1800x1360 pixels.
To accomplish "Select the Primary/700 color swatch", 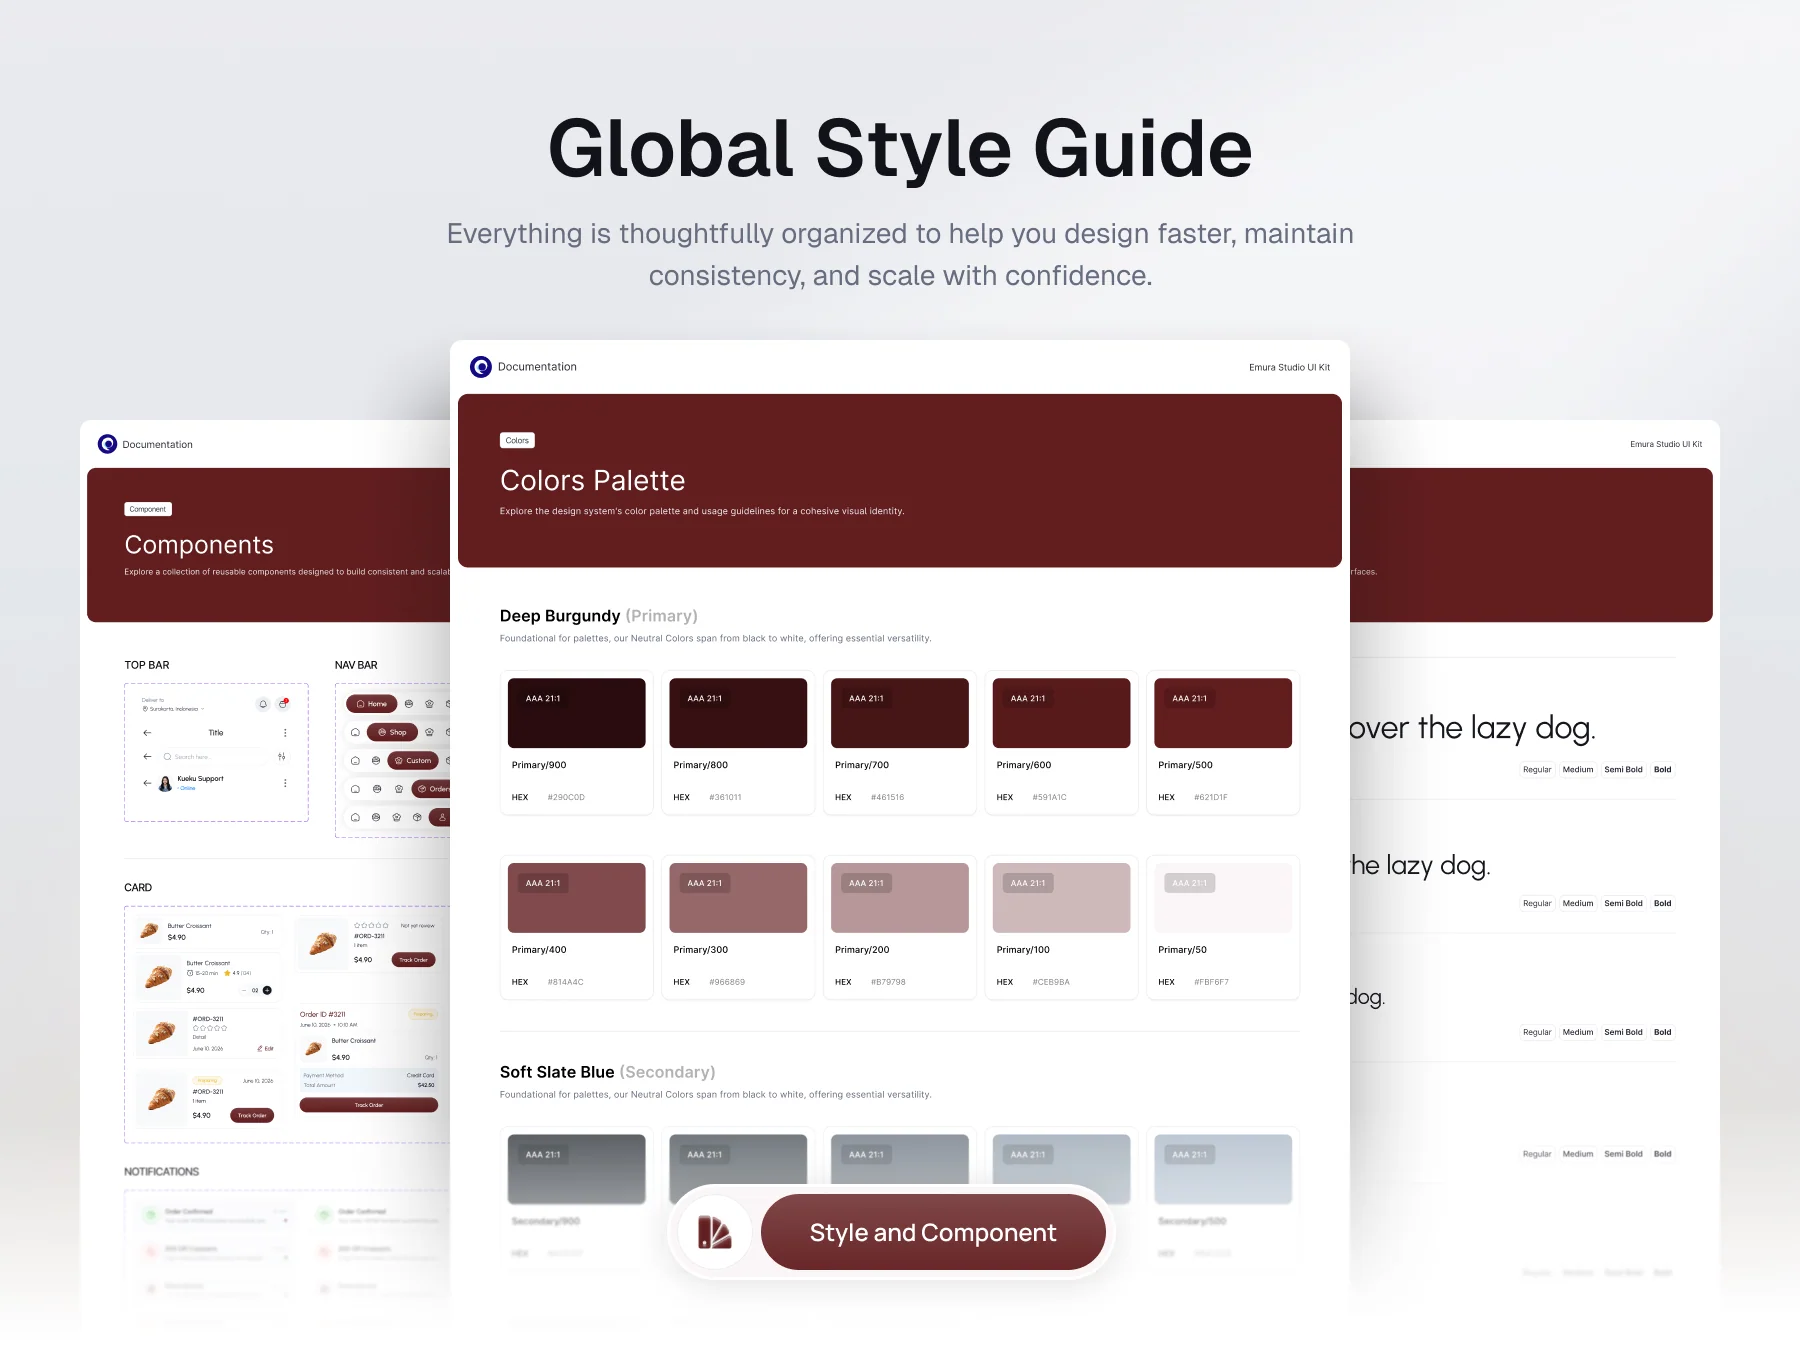I will click(900, 713).
